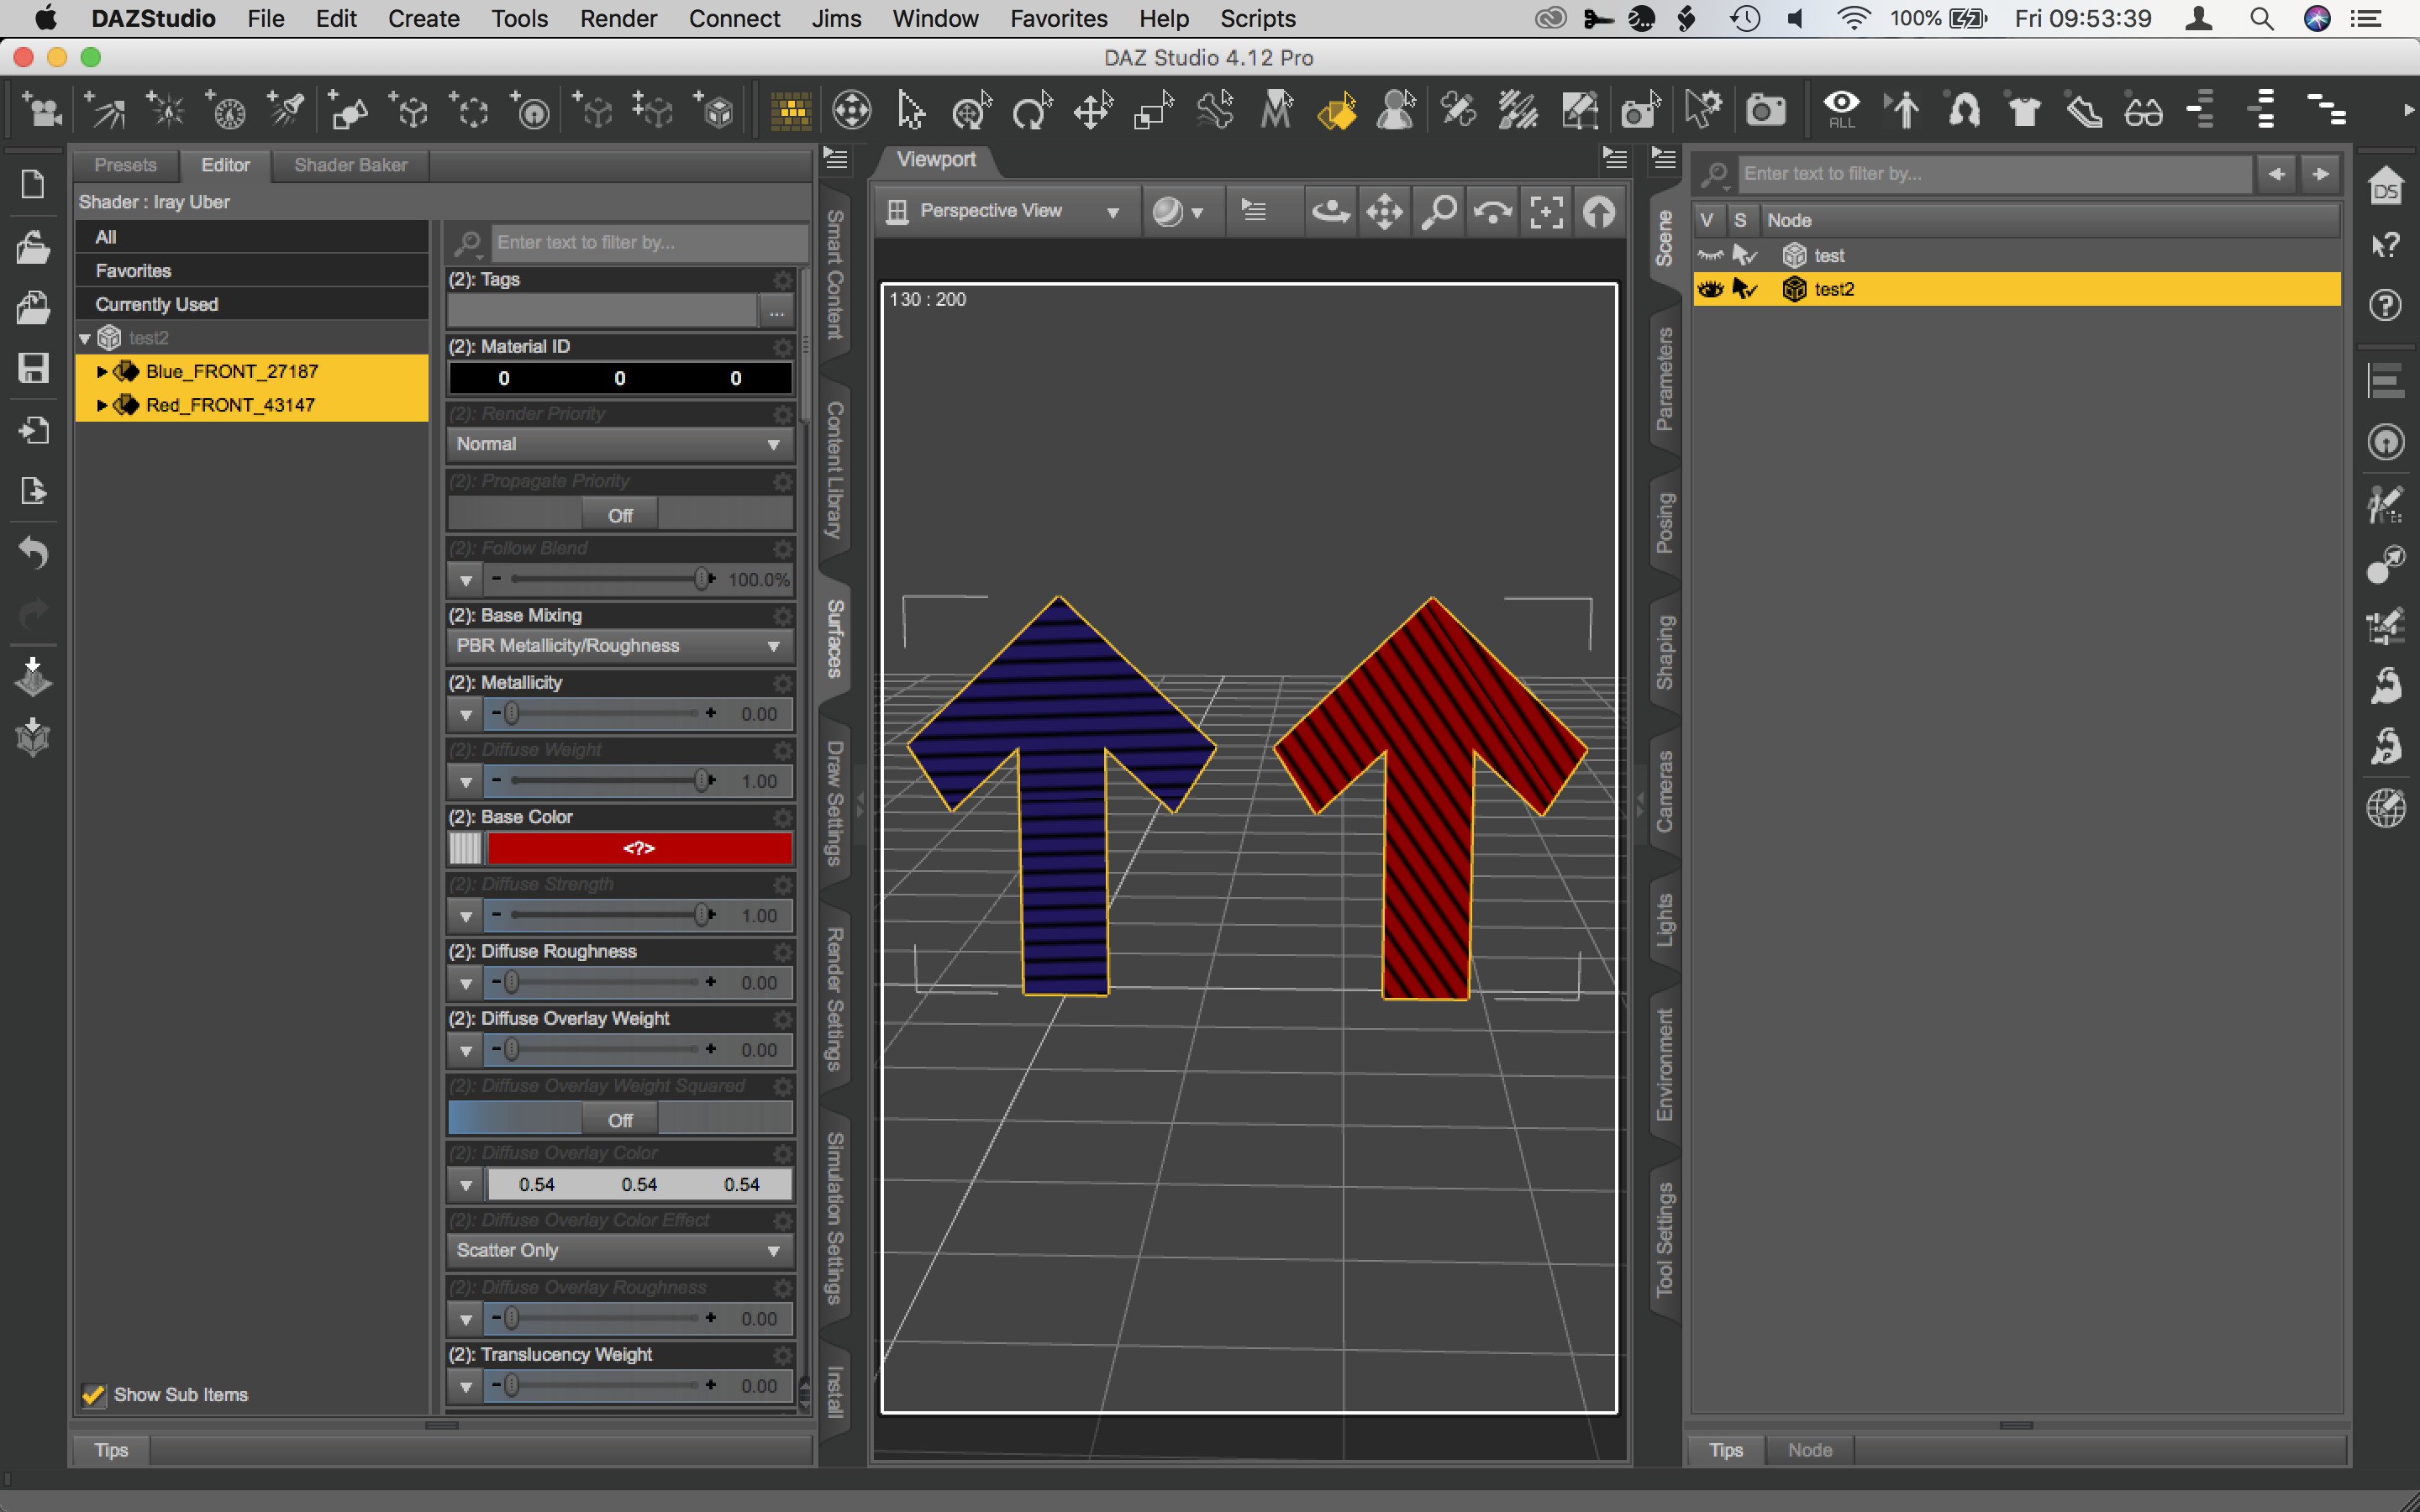Viewport: 2420px width, 1512px height.
Task: Click the Save file sidebar icon
Action: point(33,368)
